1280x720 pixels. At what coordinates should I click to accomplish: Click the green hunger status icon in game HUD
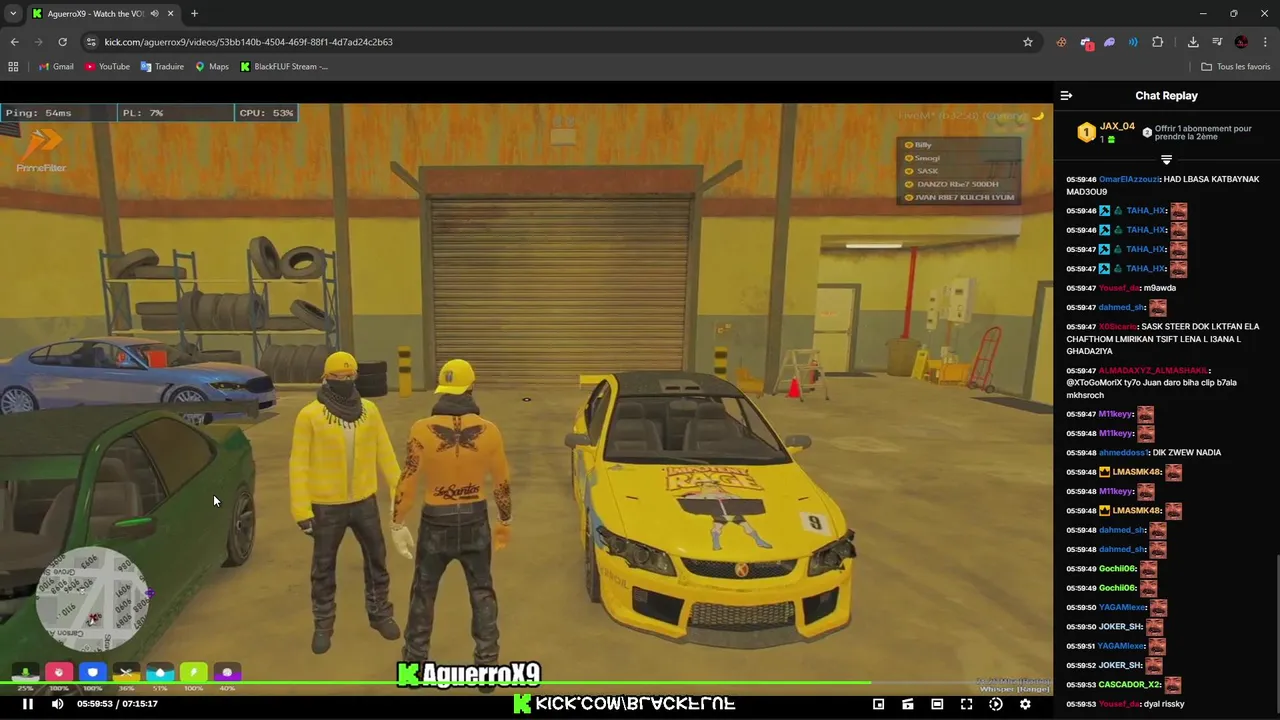[25, 673]
